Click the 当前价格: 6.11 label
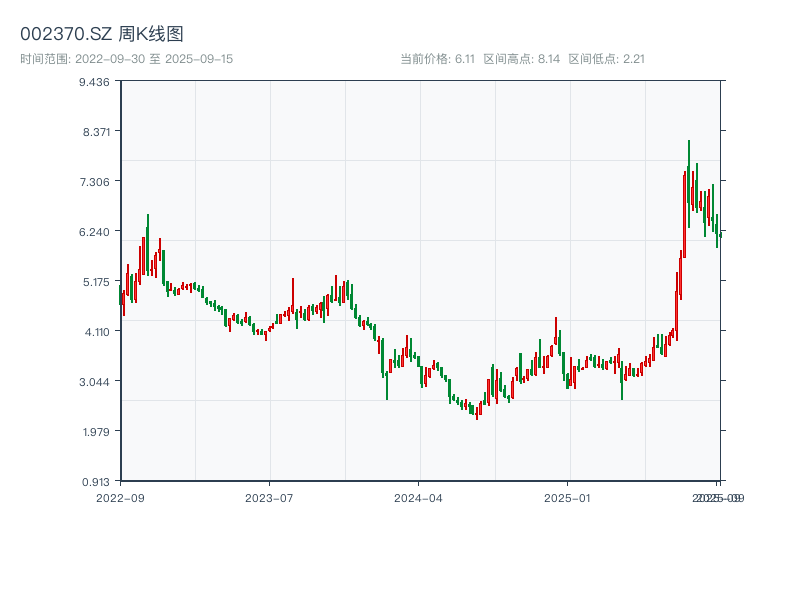Viewport: 800px width, 600px height. coord(437,59)
